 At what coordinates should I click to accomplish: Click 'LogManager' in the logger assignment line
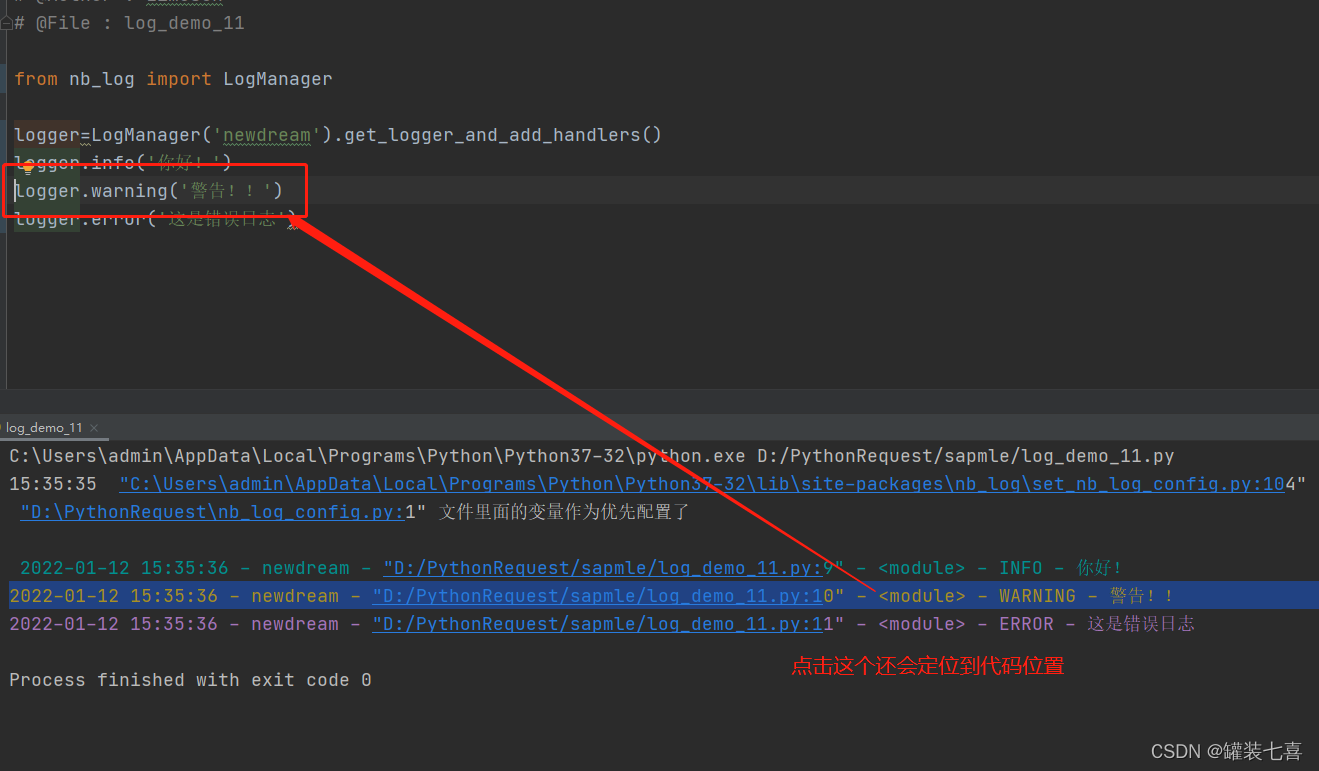pos(146,135)
